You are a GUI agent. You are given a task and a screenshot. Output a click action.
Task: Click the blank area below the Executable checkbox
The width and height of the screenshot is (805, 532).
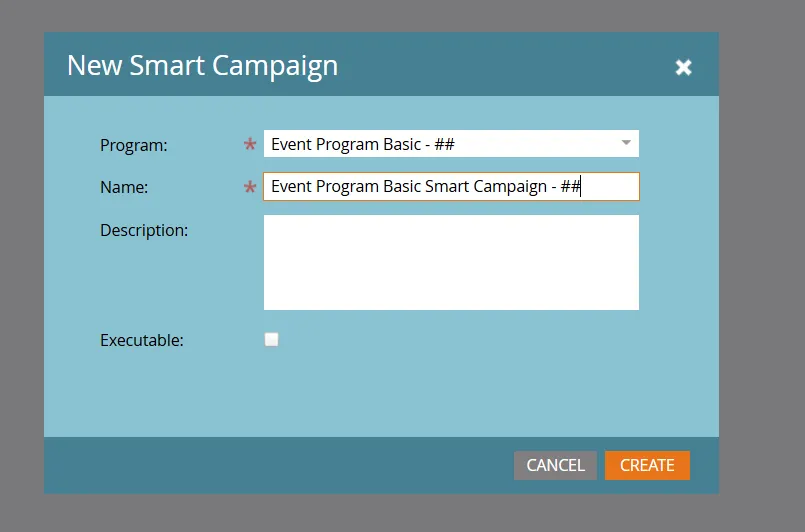click(x=380, y=395)
